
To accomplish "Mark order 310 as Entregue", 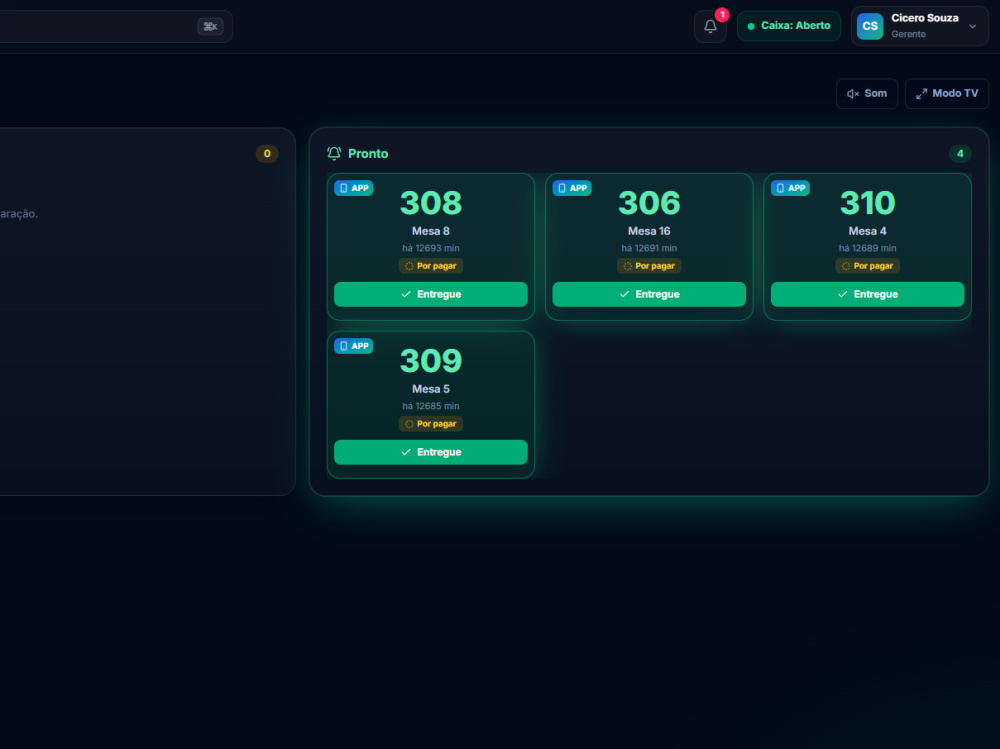I will [x=867, y=294].
